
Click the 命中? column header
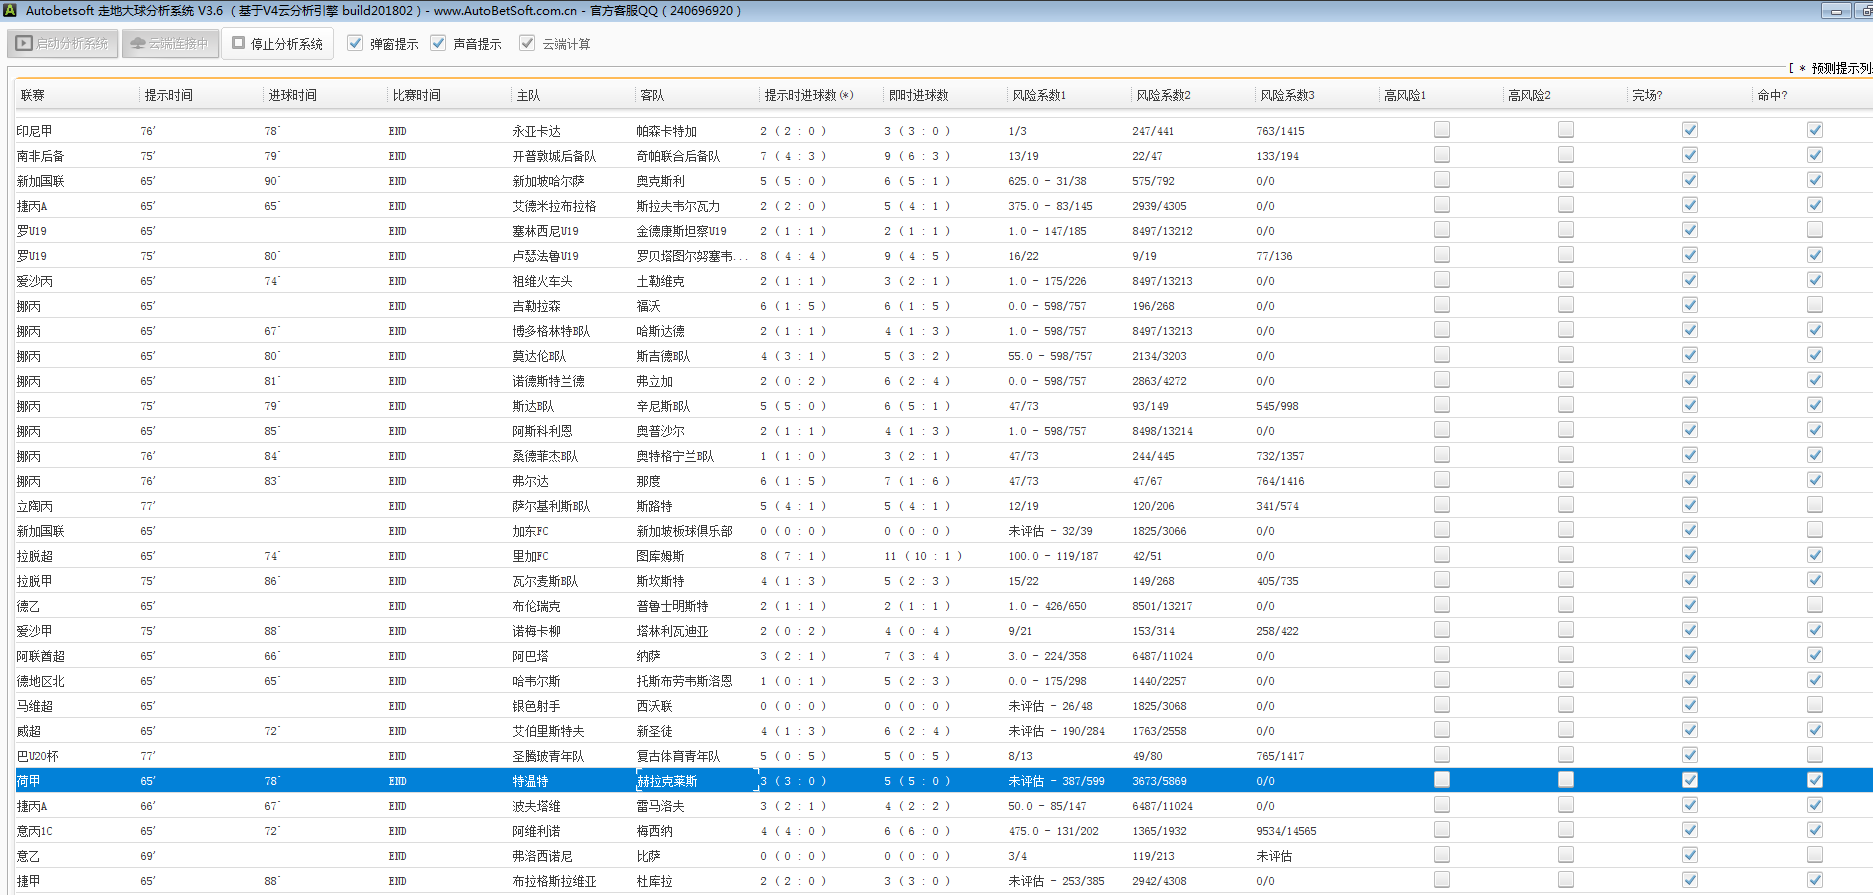tap(1771, 96)
